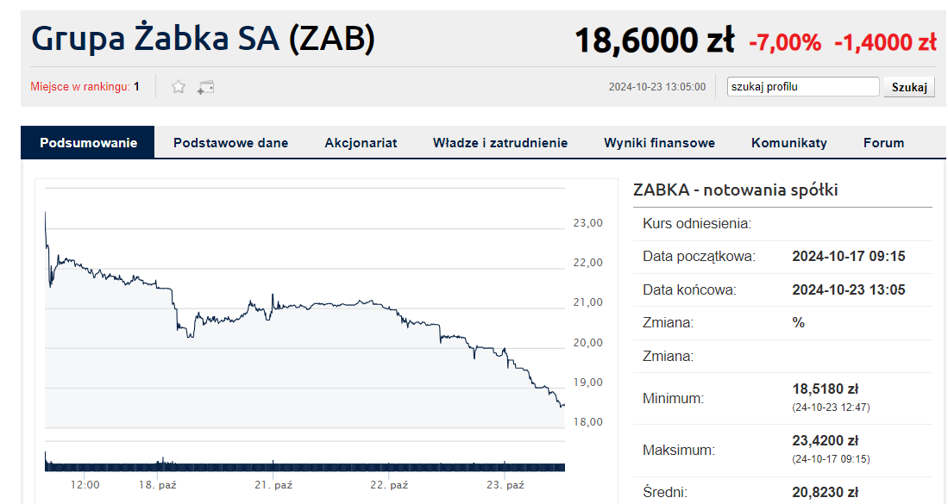
Task: Click the 'Miejsce w rankingu' link
Action: click(x=80, y=87)
